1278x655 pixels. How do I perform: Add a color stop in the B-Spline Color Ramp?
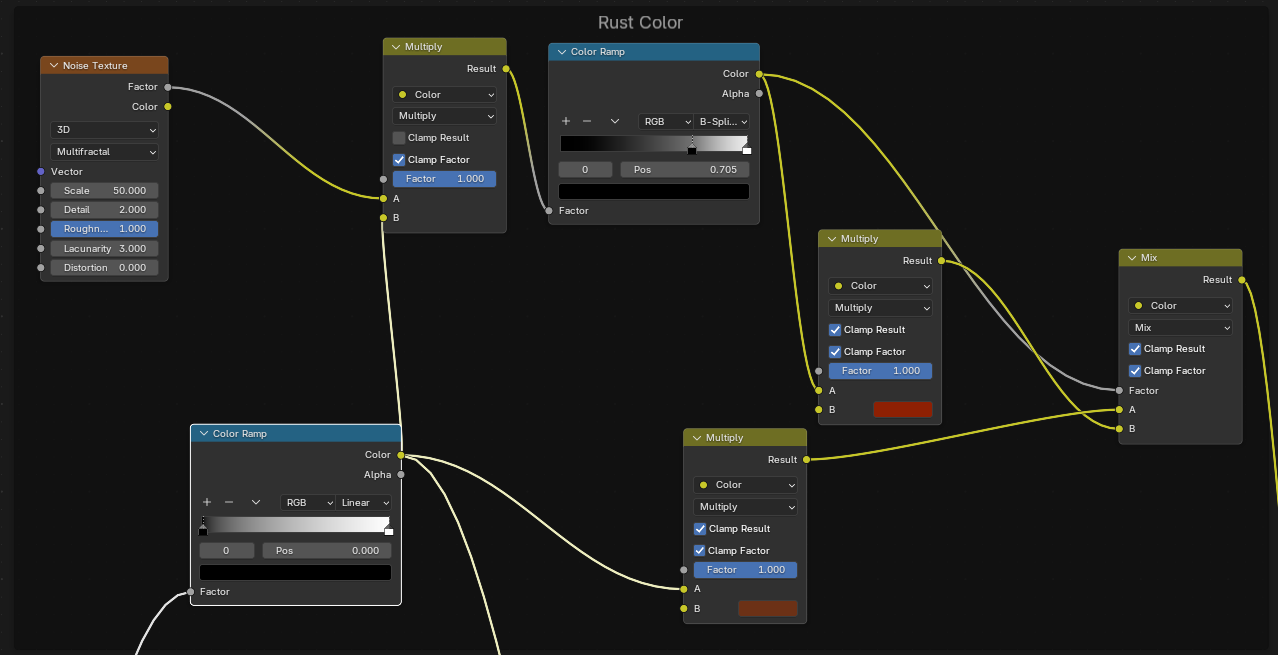tap(566, 121)
